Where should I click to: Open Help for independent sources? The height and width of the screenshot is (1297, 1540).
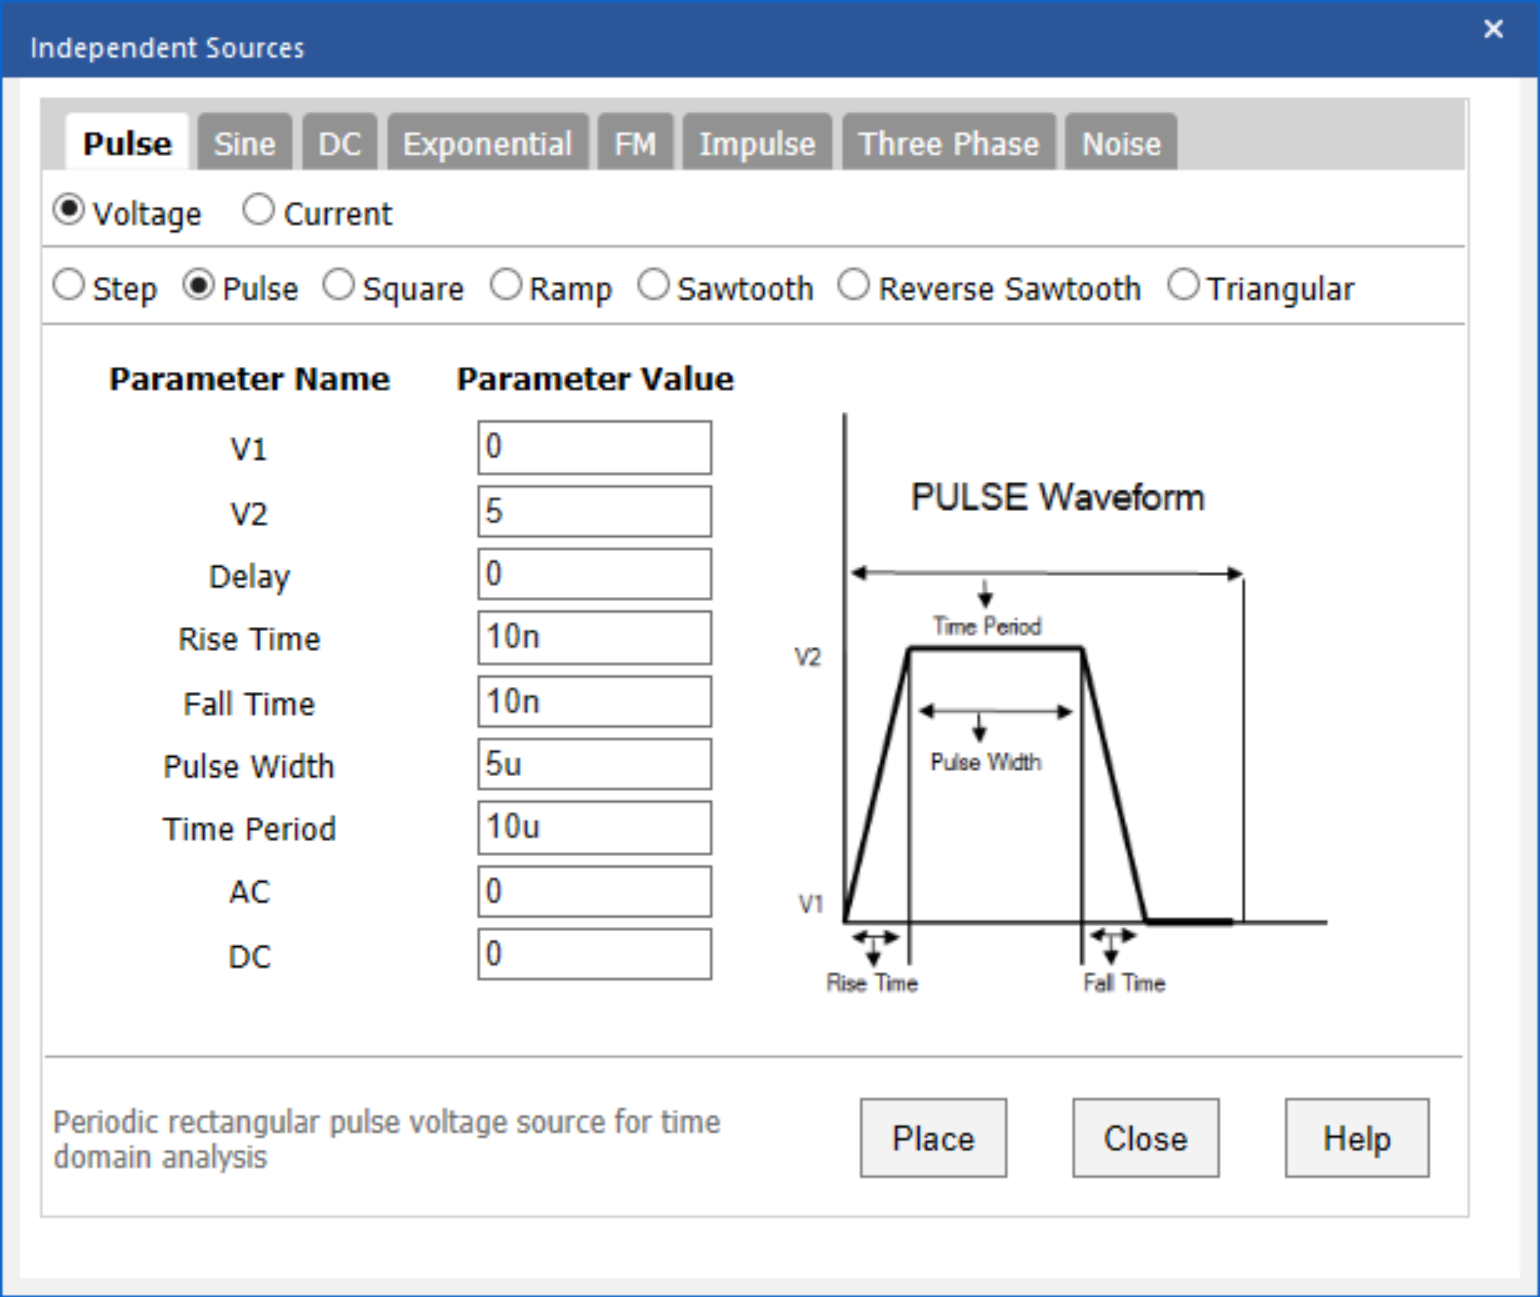coord(1357,1138)
